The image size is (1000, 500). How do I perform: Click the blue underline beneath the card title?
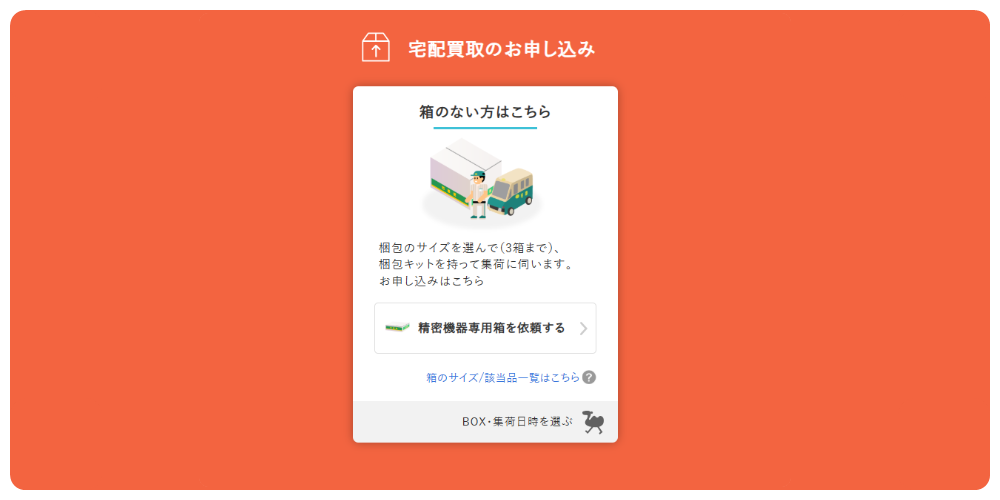[x=485, y=128]
